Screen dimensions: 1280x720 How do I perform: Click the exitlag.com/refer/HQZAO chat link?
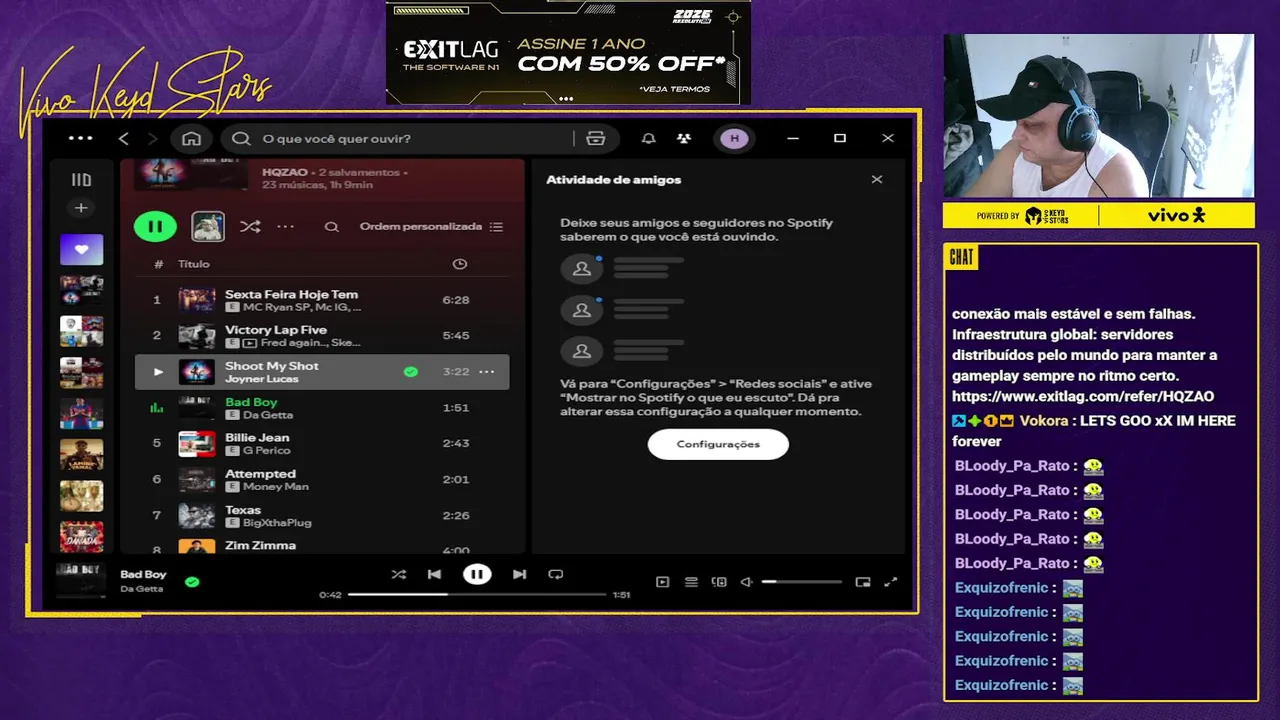click(x=1083, y=397)
